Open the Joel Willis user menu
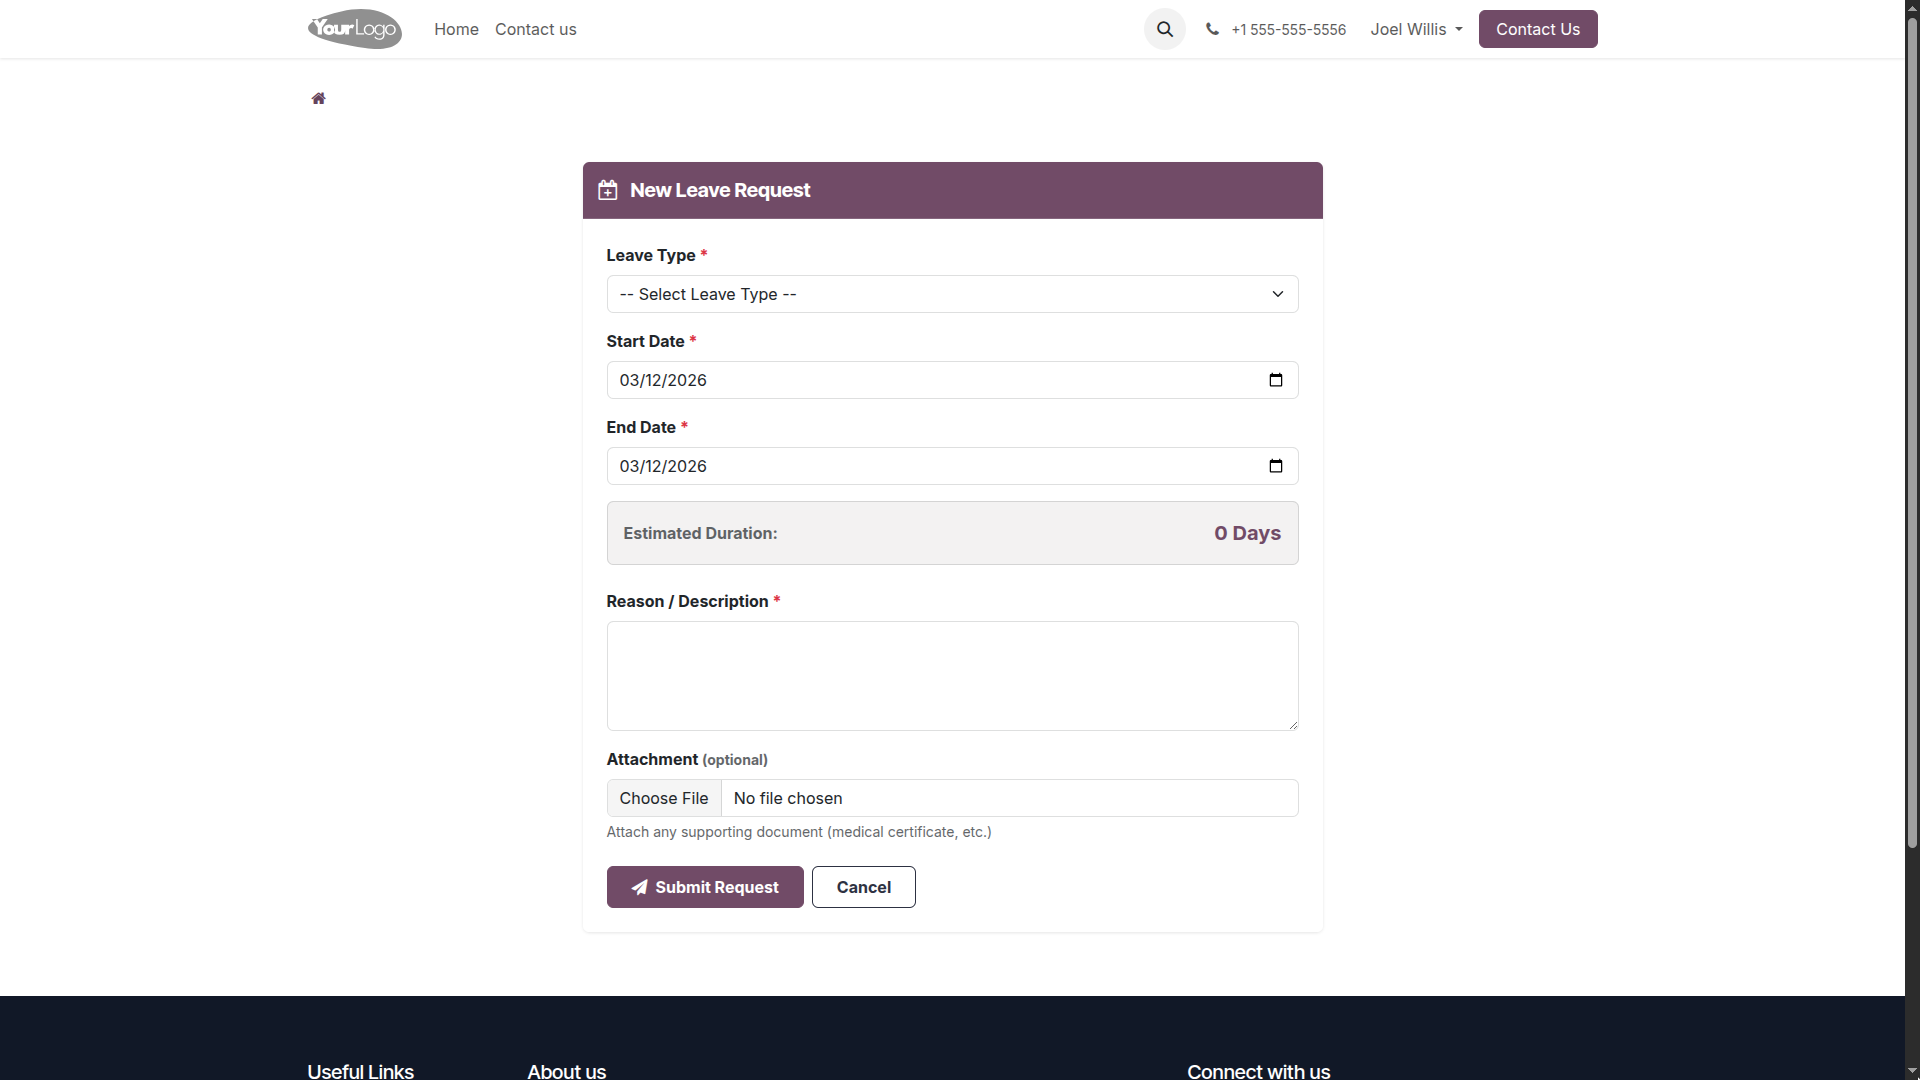1920x1080 pixels. click(1416, 29)
